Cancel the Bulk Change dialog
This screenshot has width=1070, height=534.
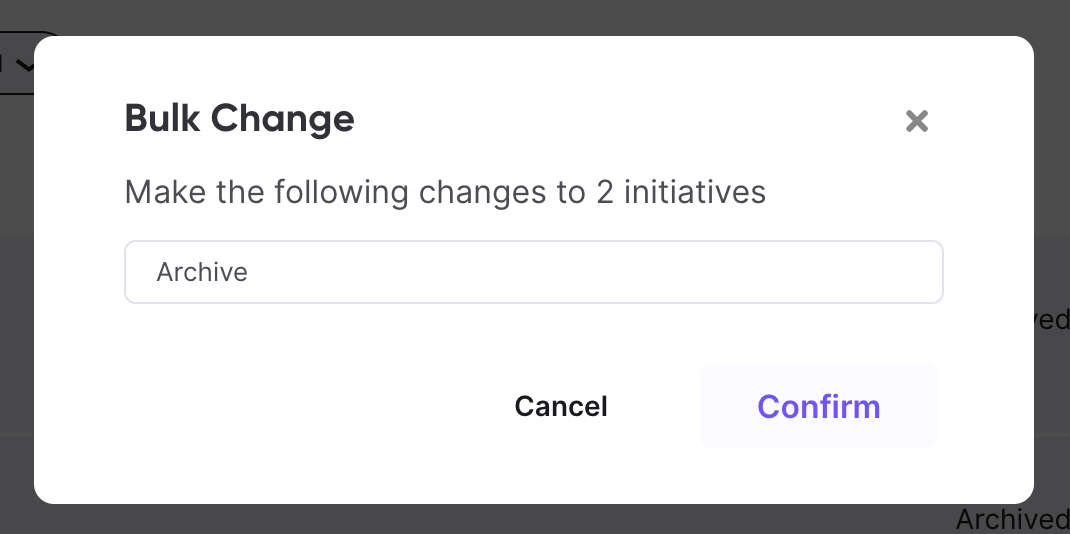tap(561, 406)
